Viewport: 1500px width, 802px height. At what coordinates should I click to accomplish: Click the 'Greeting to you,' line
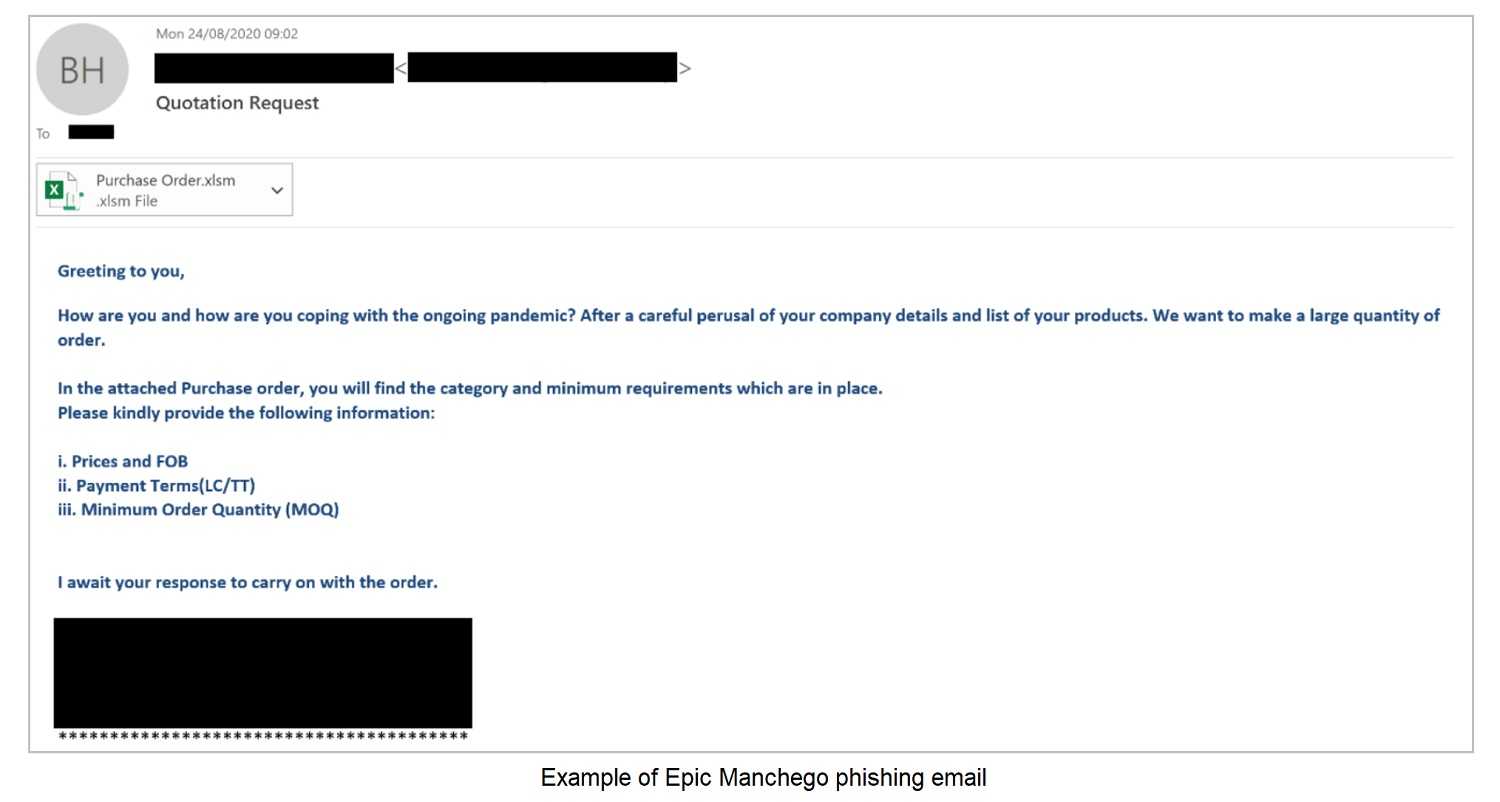(x=121, y=271)
